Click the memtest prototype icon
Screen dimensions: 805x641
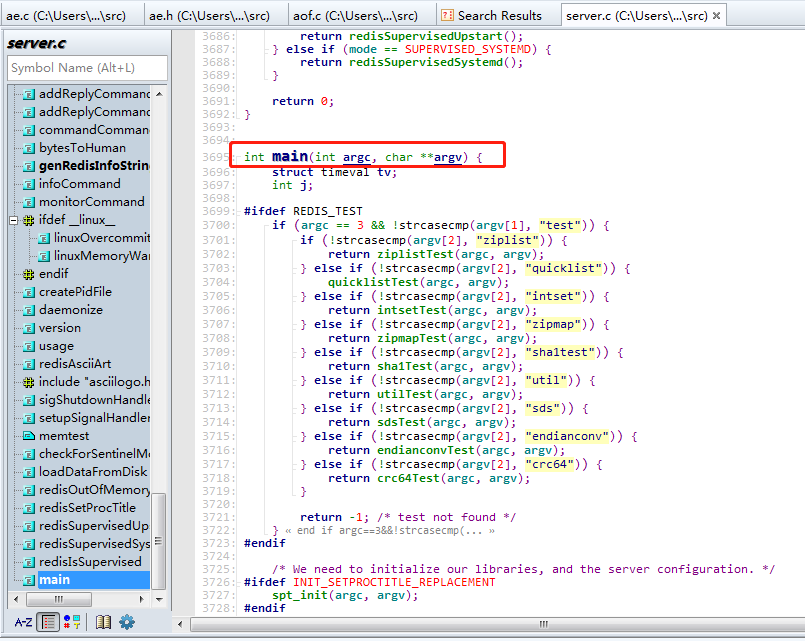coord(29,436)
